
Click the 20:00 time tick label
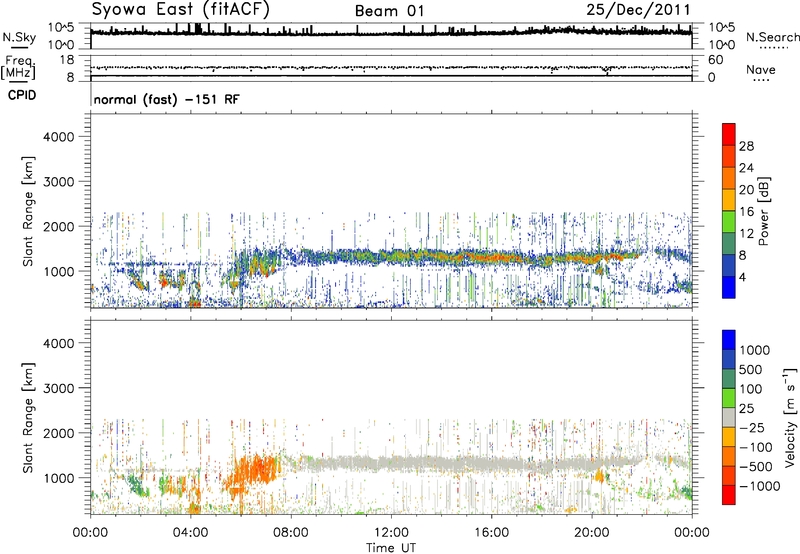pyautogui.click(x=592, y=533)
